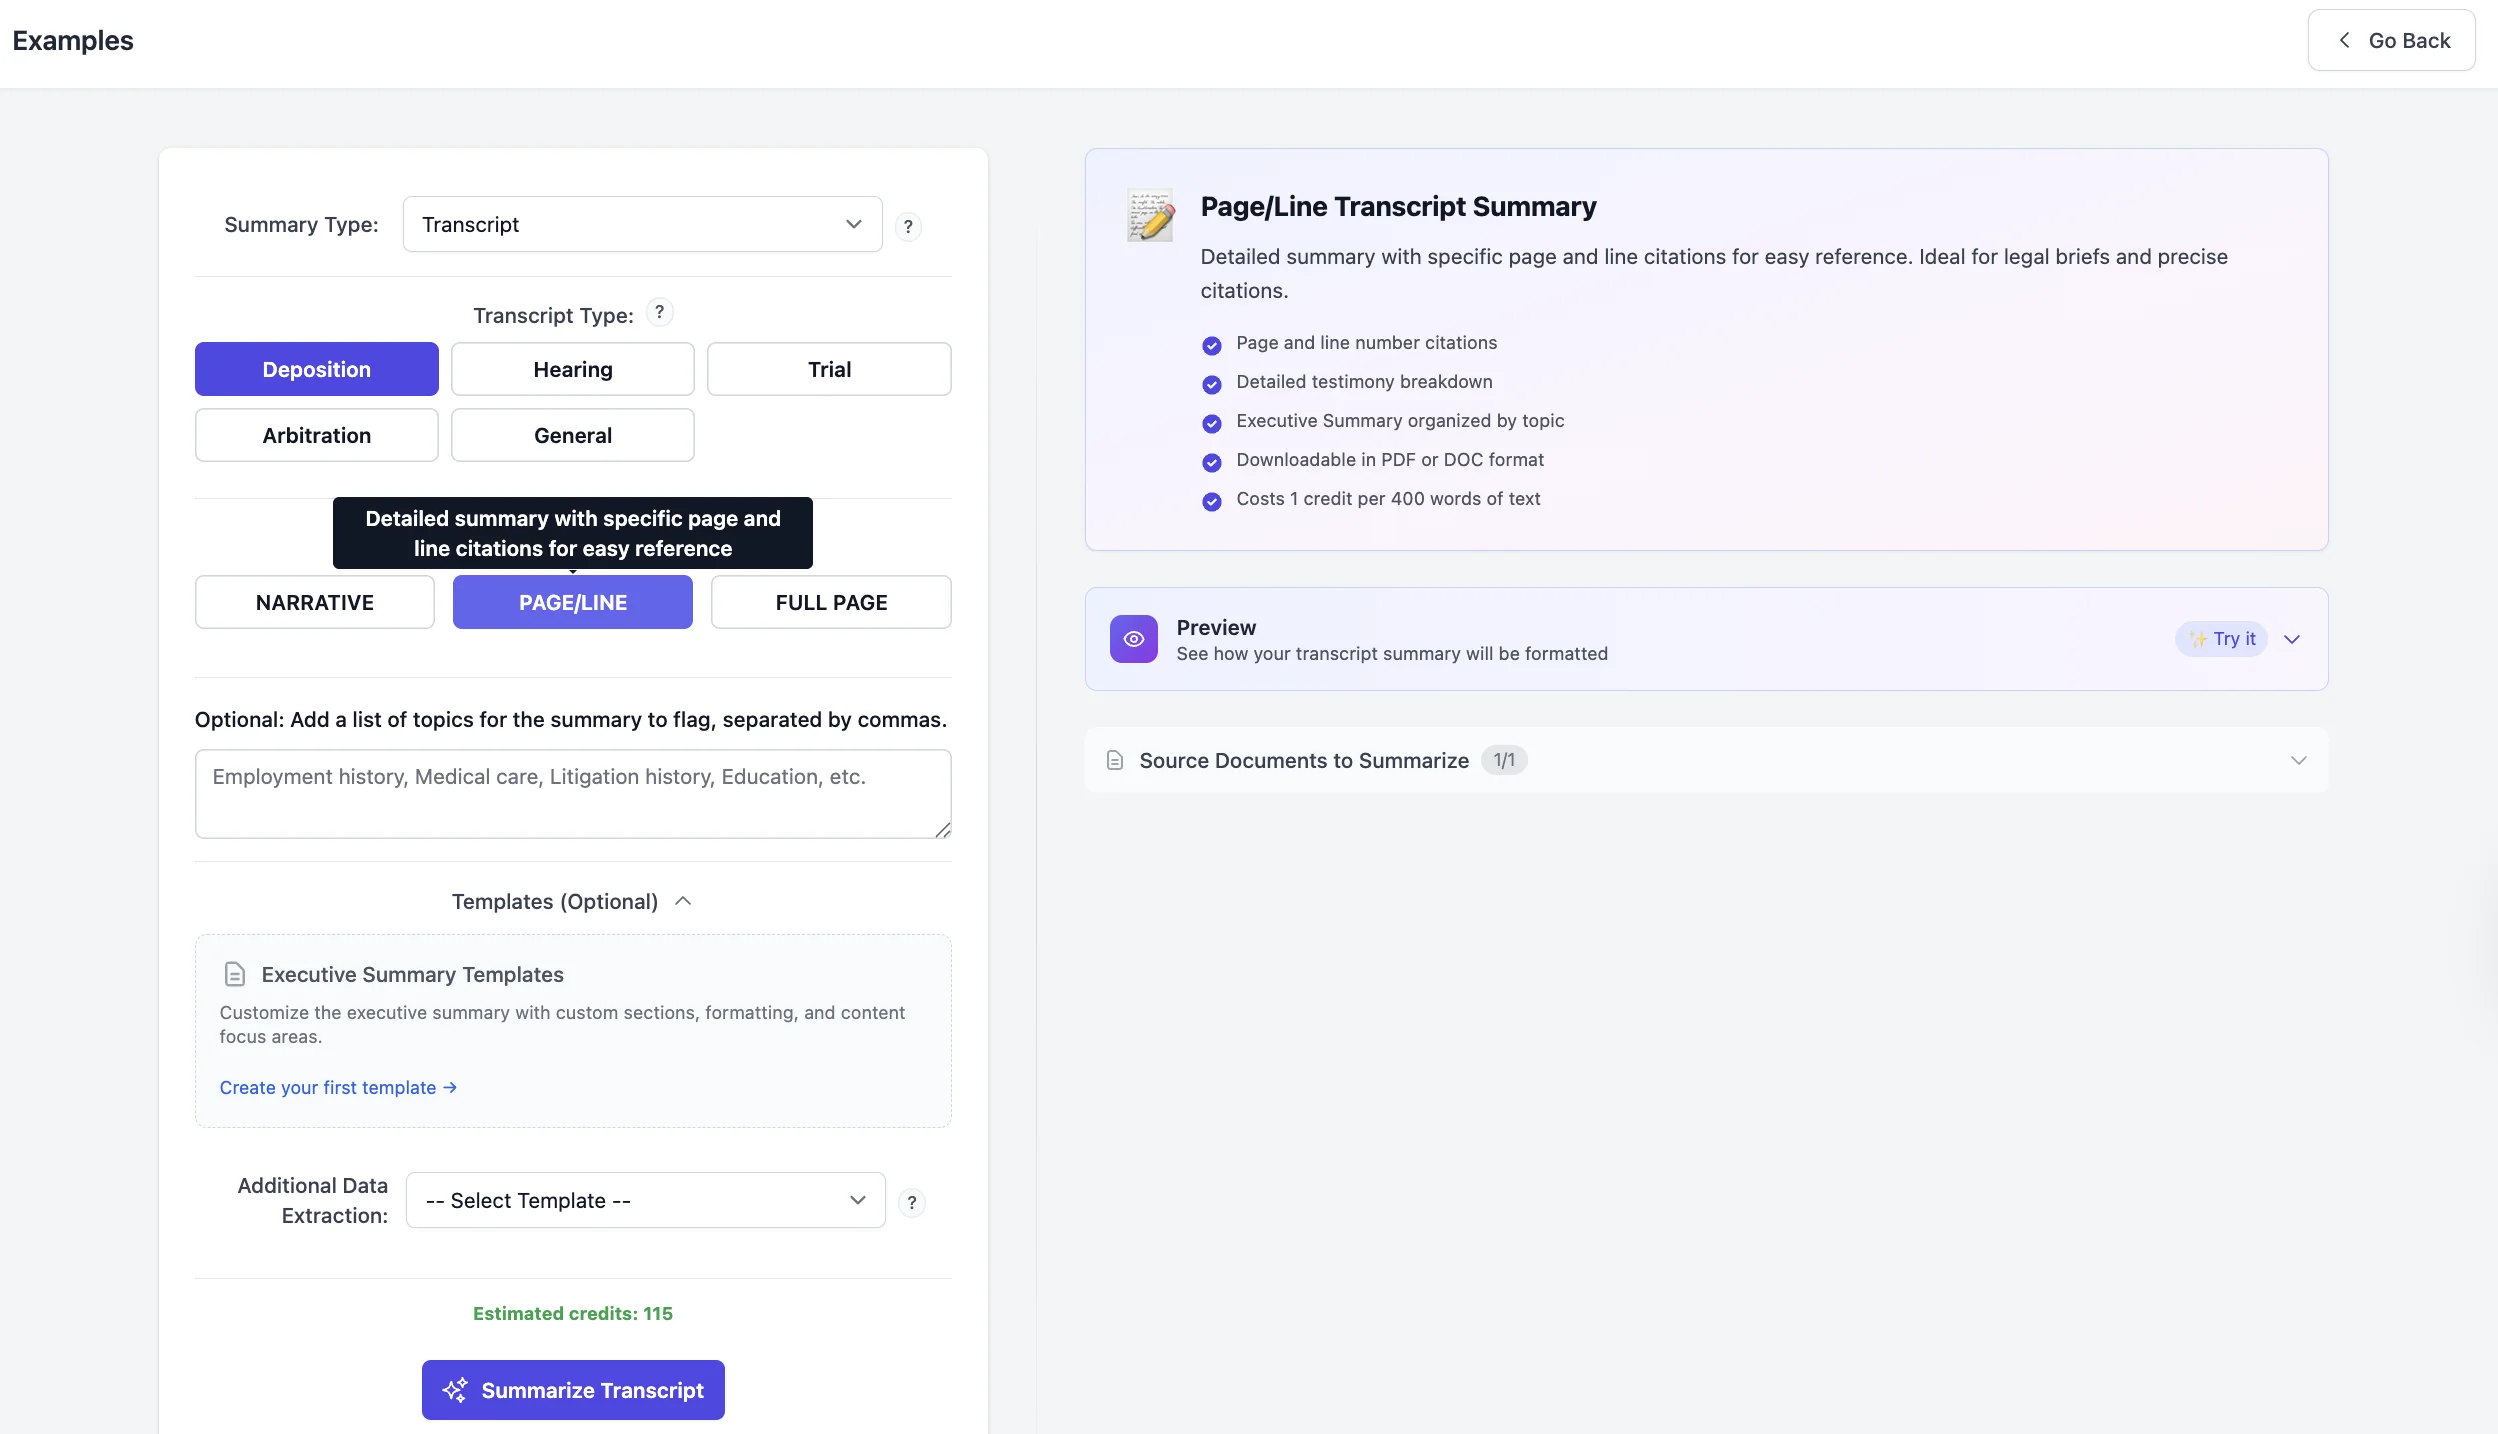Open the Select Template dropdown
The height and width of the screenshot is (1434, 2498).
[x=645, y=1200]
